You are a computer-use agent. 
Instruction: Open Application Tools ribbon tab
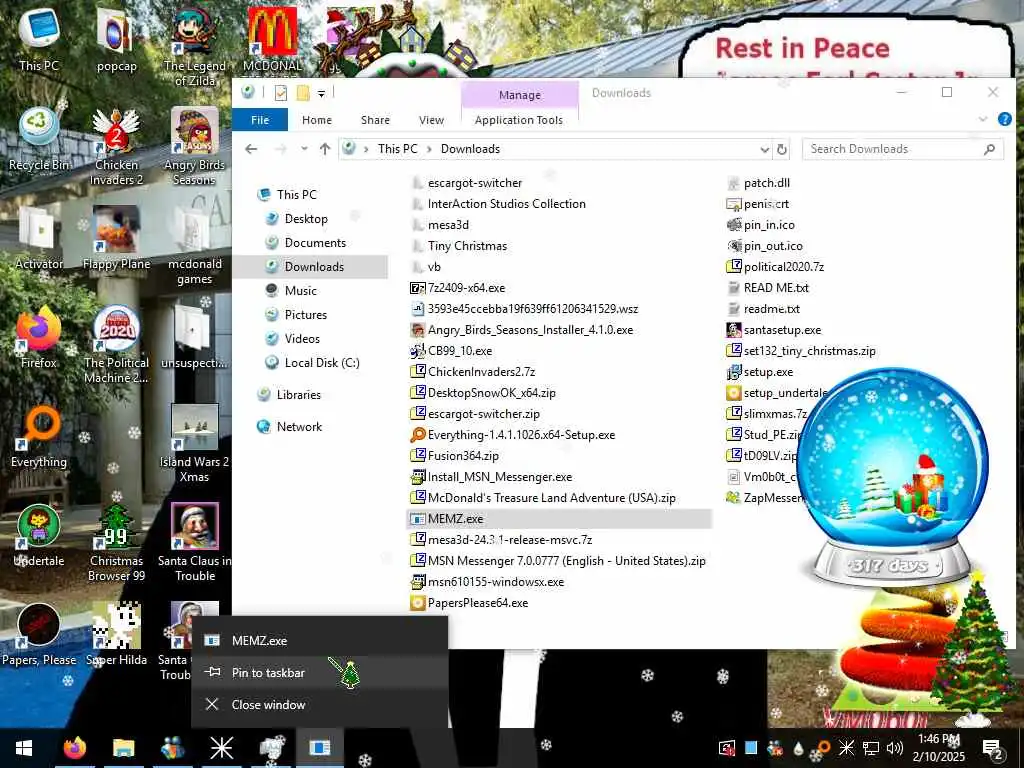coord(519,120)
